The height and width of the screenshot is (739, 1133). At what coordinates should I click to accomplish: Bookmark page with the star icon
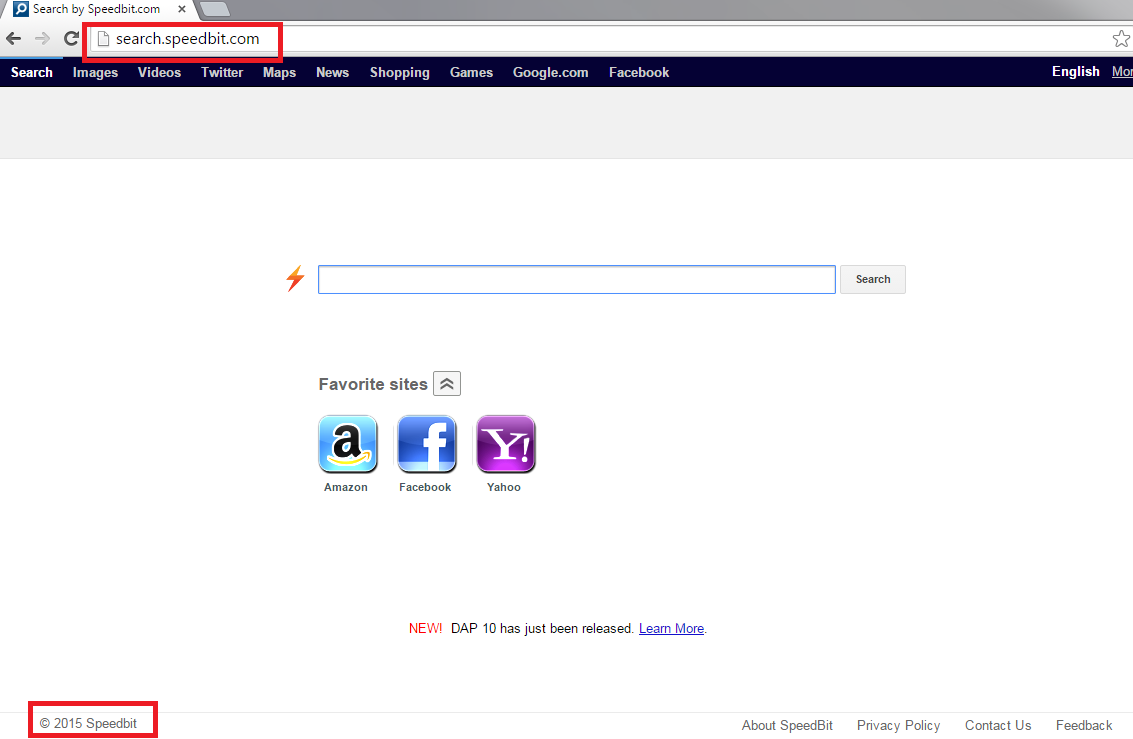pos(1121,39)
